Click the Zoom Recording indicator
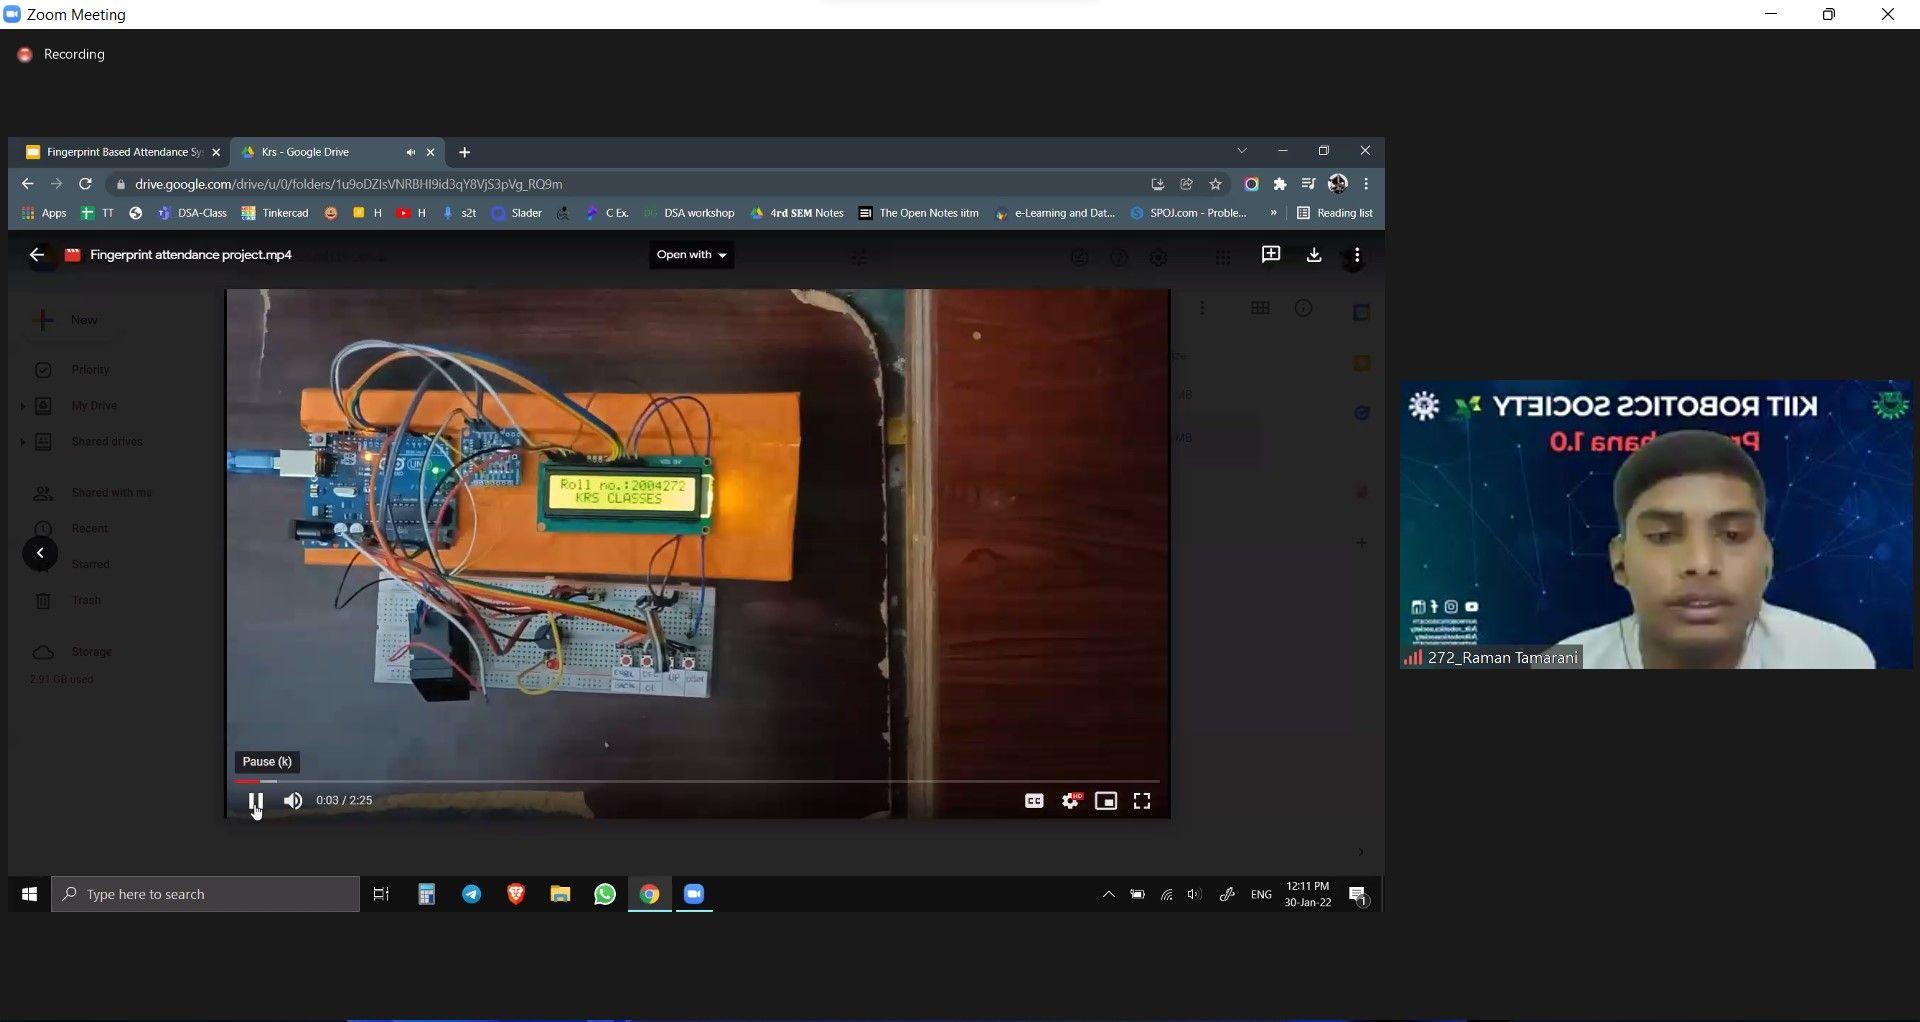This screenshot has width=1920, height=1022. pos(62,54)
